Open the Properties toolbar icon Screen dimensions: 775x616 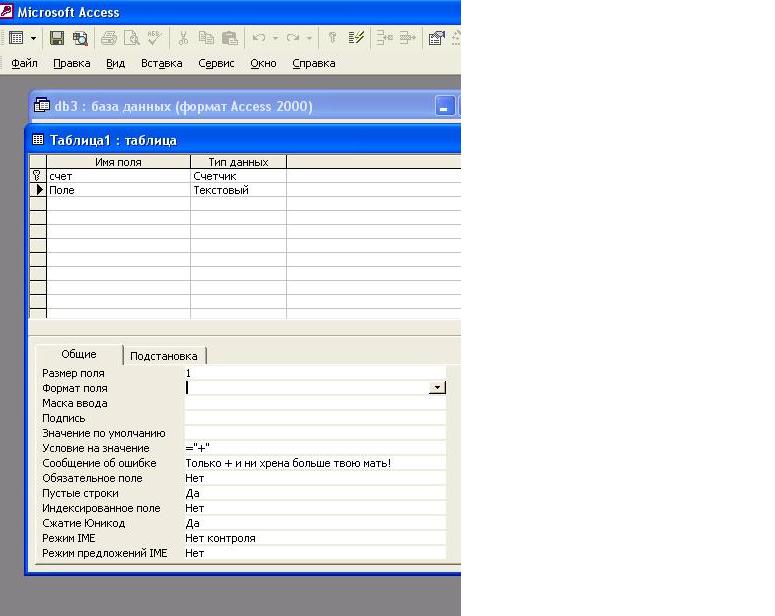click(436, 38)
